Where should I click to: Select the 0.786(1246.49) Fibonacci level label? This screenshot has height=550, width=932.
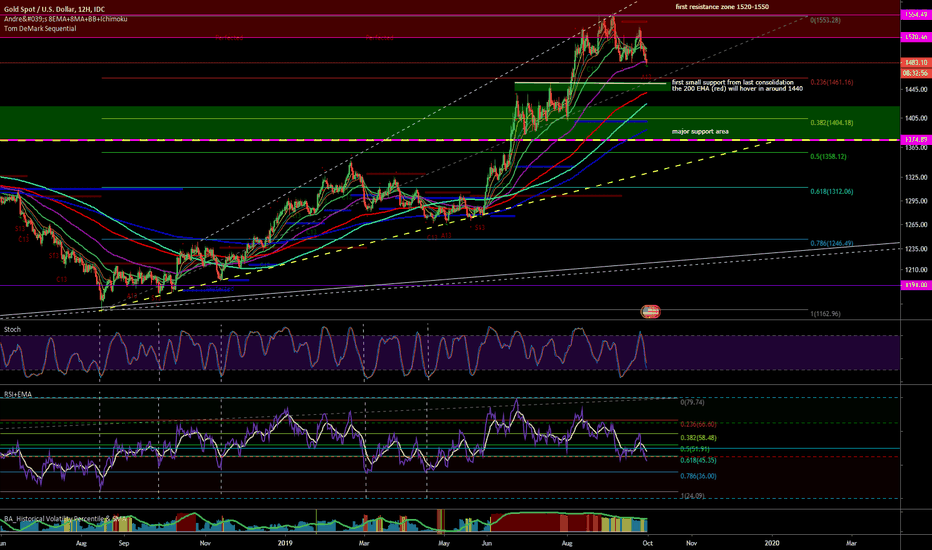[832, 243]
